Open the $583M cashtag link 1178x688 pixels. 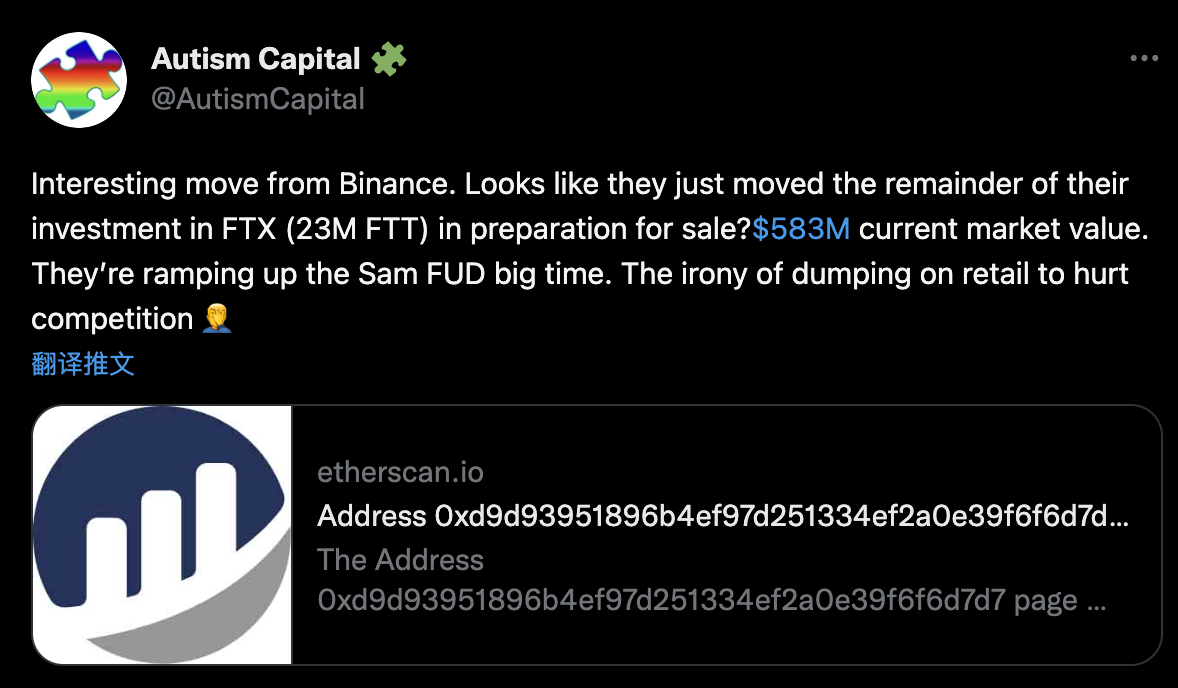click(x=801, y=229)
